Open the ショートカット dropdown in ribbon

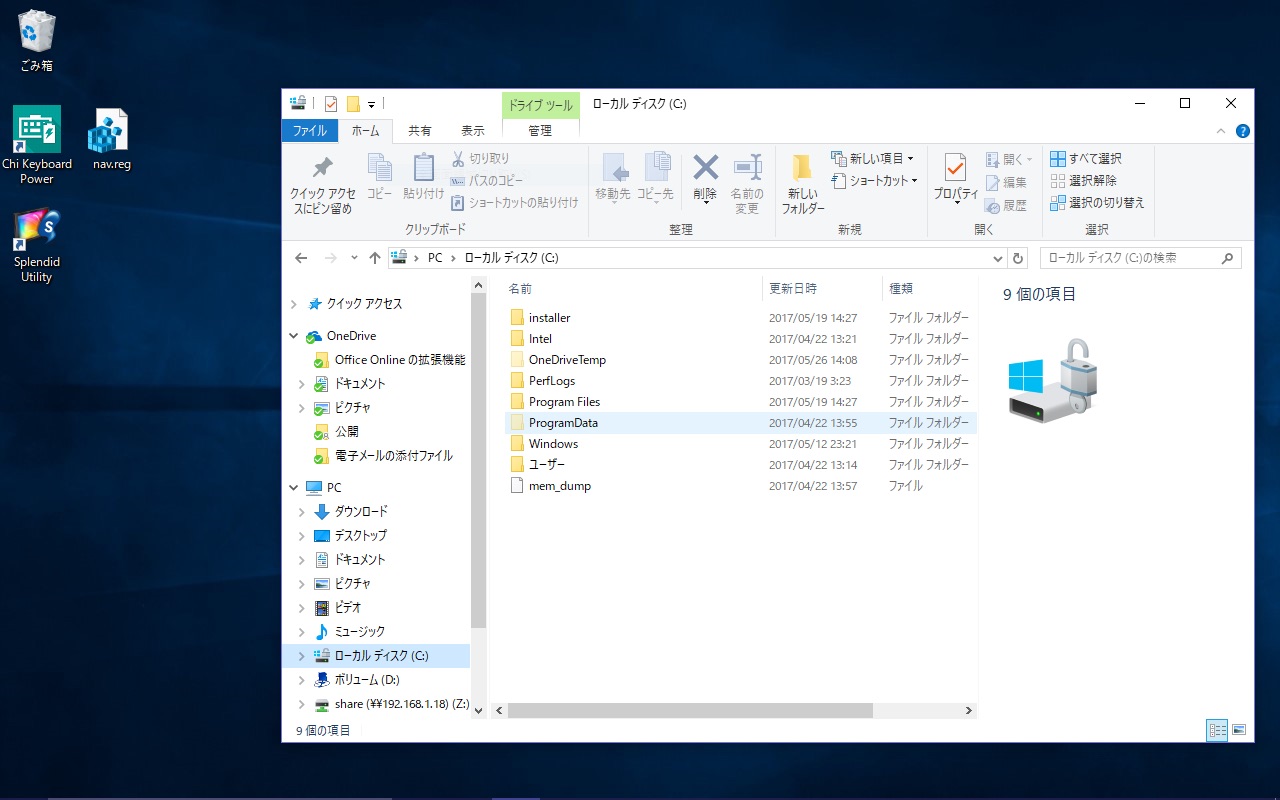point(874,181)
